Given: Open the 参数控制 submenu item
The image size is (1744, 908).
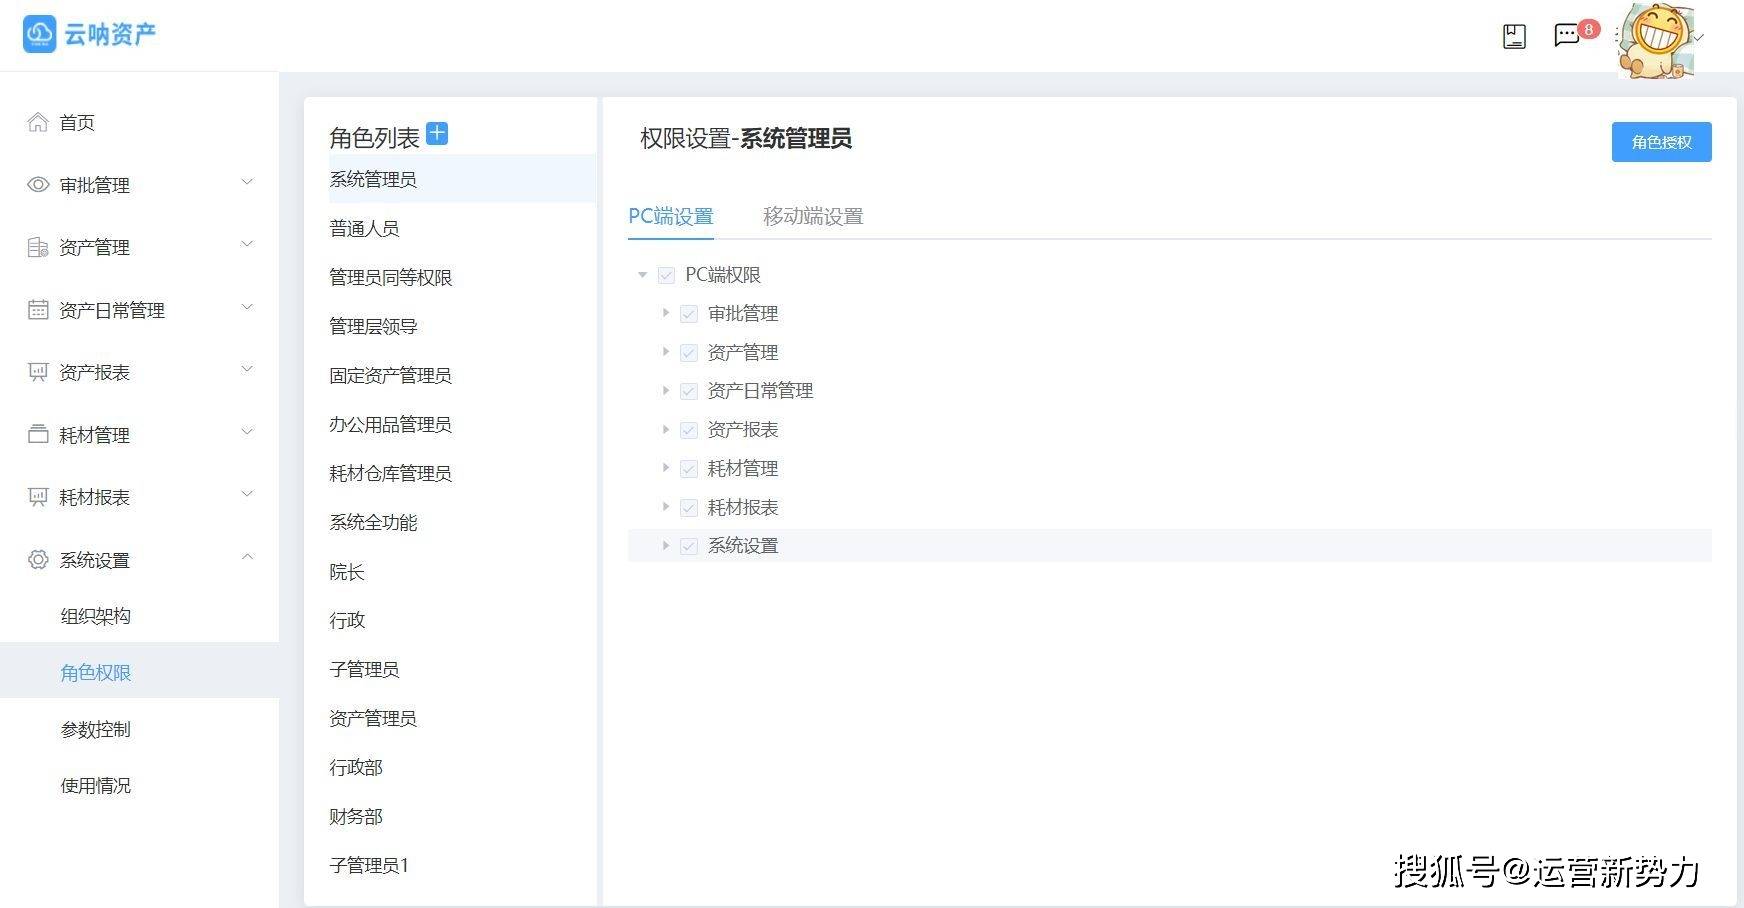Looking at the screenshot, I should click(x=95, y=729).
